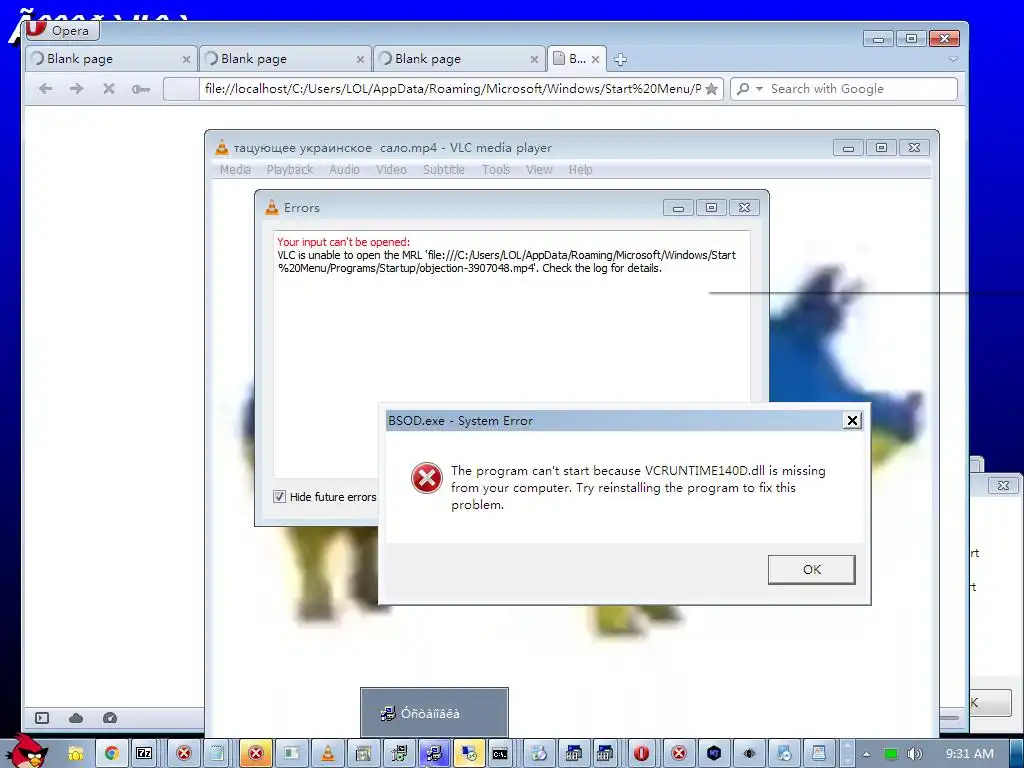Open the search engine dropdown arrow
This screenshot has width=1024, height=768.
coord(759,88)
